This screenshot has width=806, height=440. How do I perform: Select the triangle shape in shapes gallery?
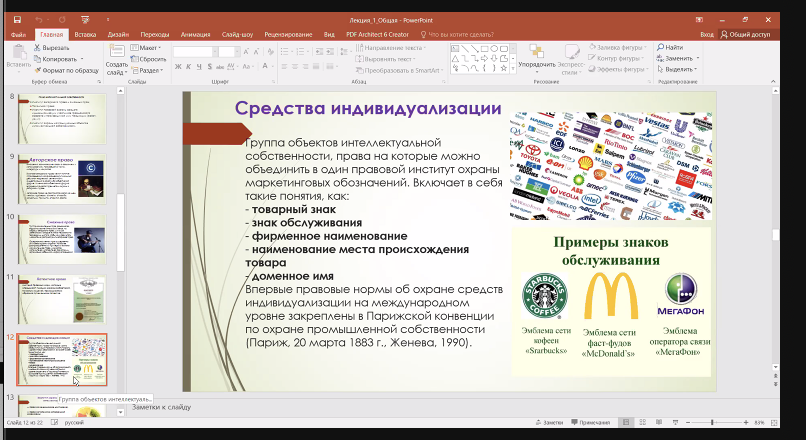point(455,59)
